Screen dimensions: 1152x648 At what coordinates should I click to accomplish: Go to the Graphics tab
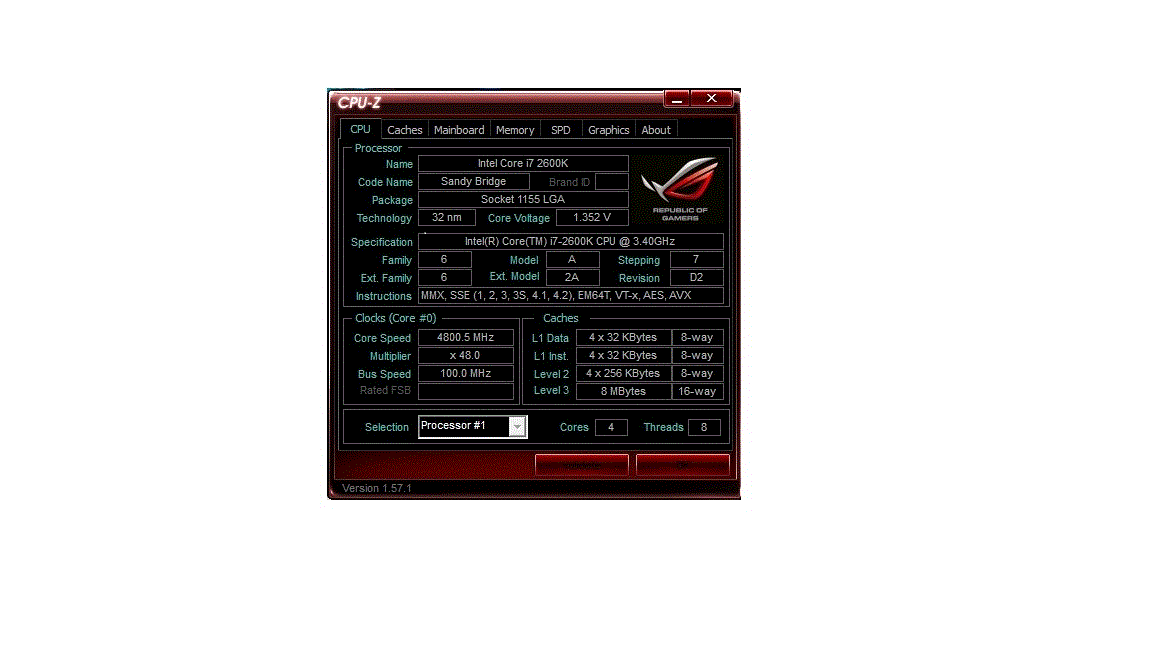(x=608, y=130)
